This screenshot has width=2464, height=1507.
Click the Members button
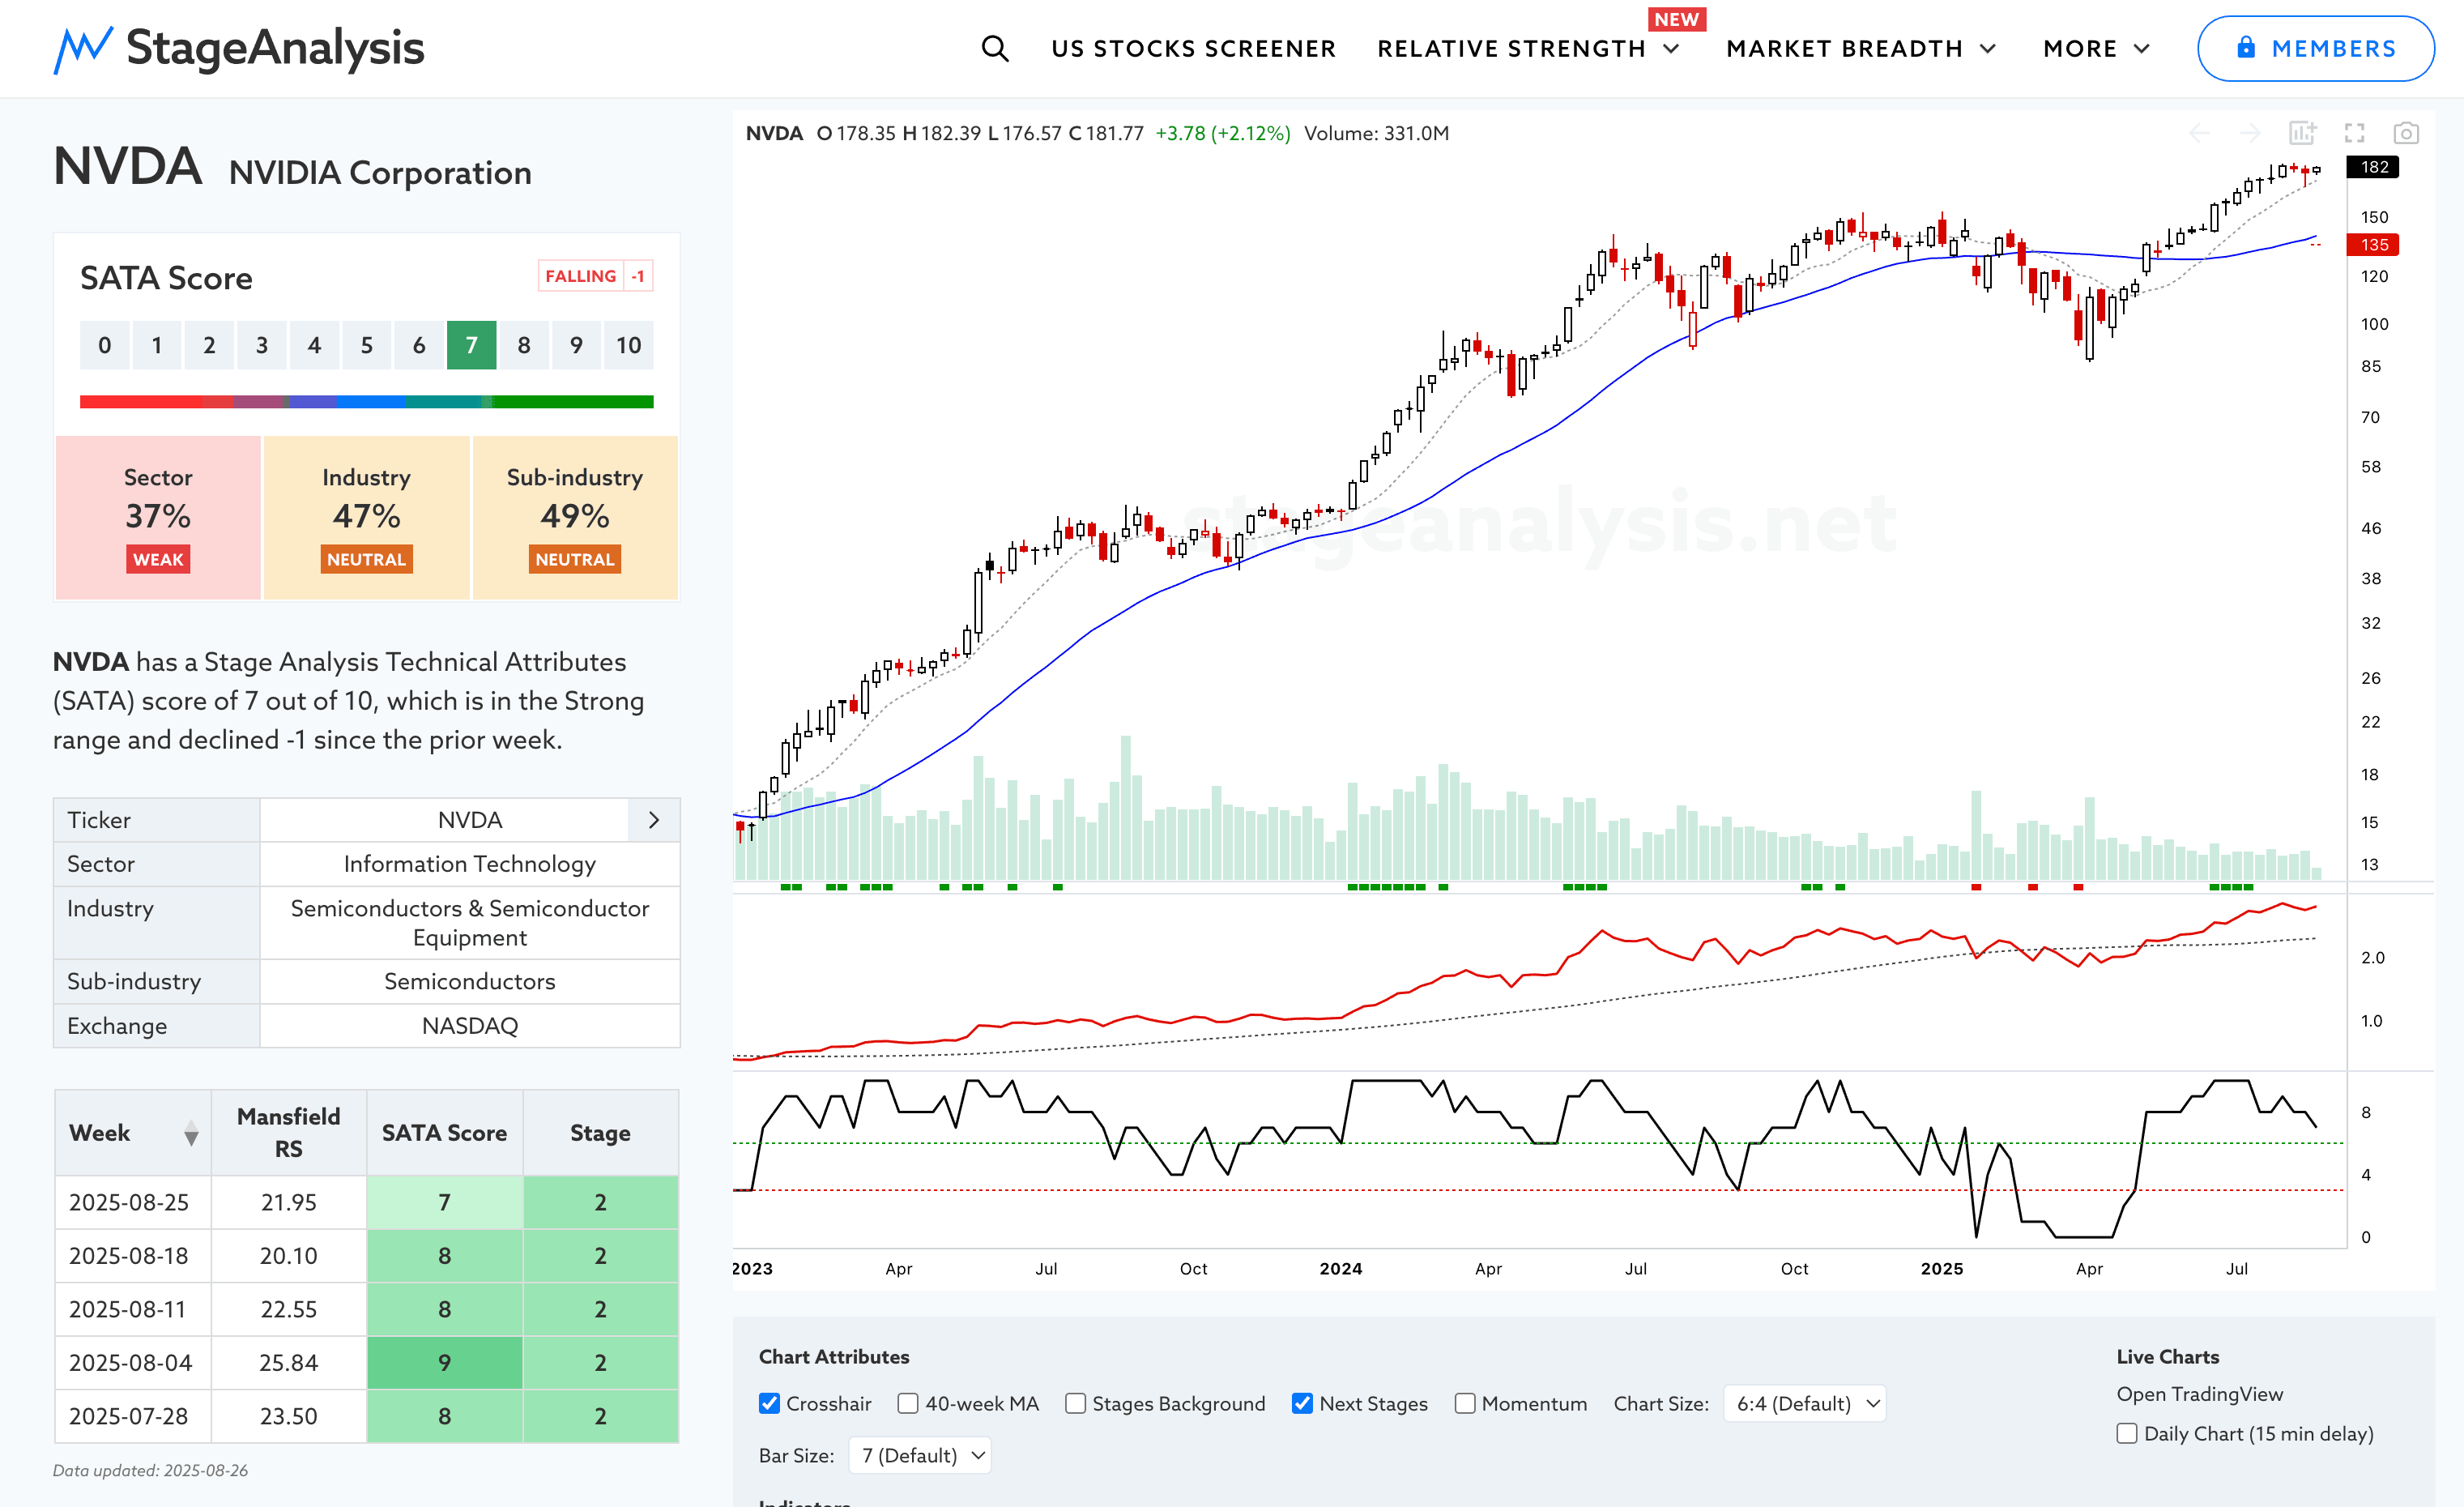tap(2315, 48)
